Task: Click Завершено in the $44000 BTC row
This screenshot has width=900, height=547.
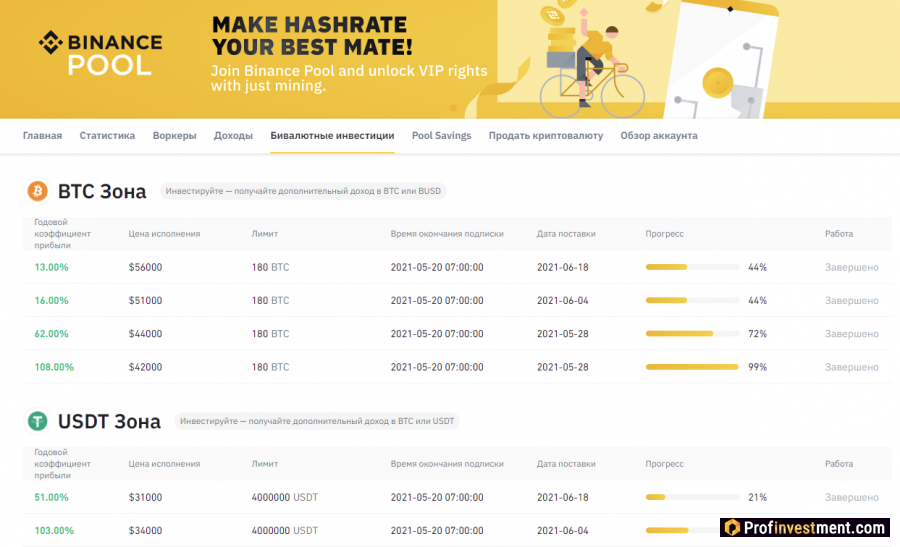Action: [x=852, y=333]
